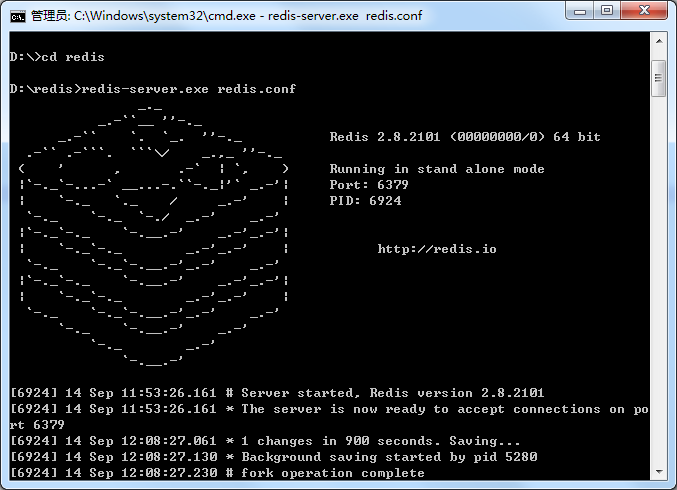Click the 'D:\>cd redis' command line

(x=57, y=57)
